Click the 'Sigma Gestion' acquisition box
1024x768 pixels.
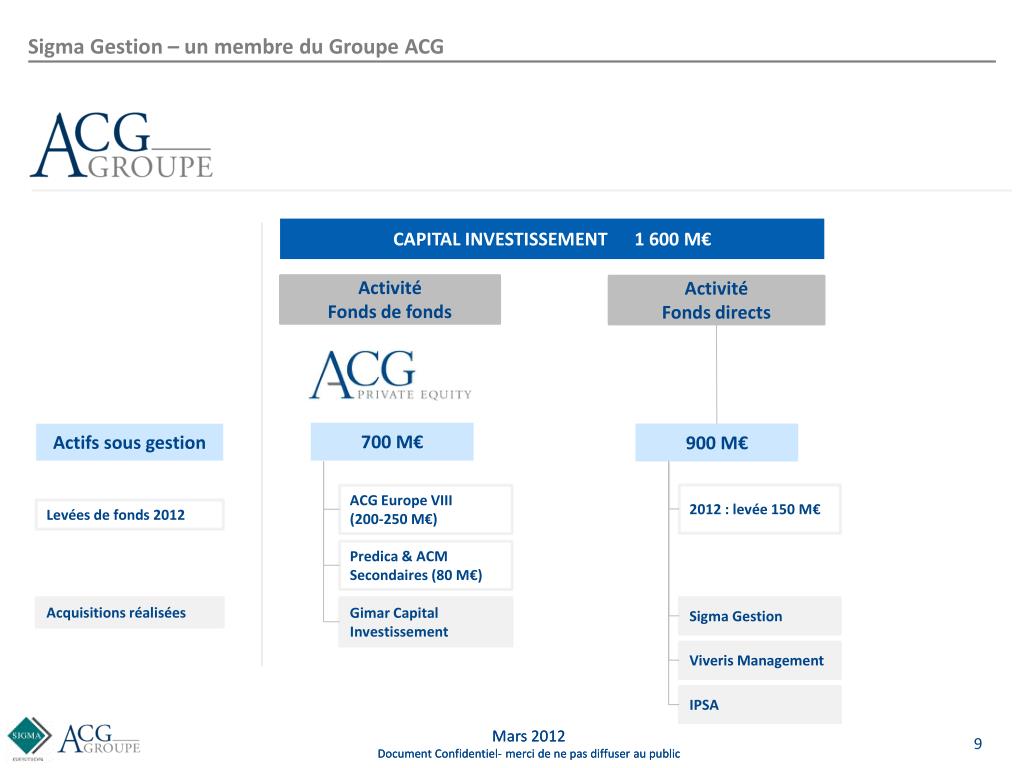(760, 616)
